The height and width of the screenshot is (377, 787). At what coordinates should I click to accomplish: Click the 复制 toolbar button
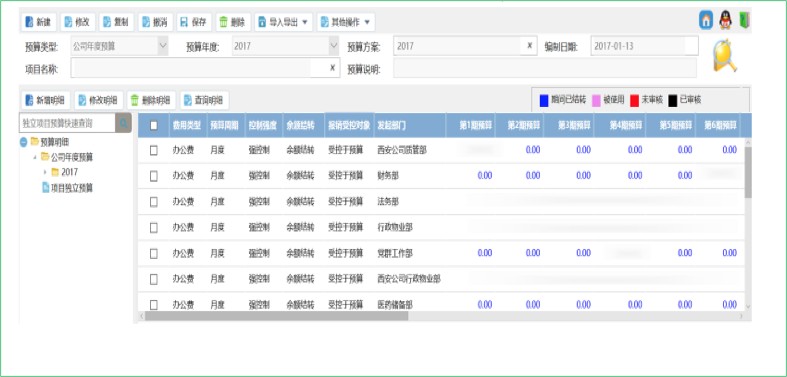117,22
